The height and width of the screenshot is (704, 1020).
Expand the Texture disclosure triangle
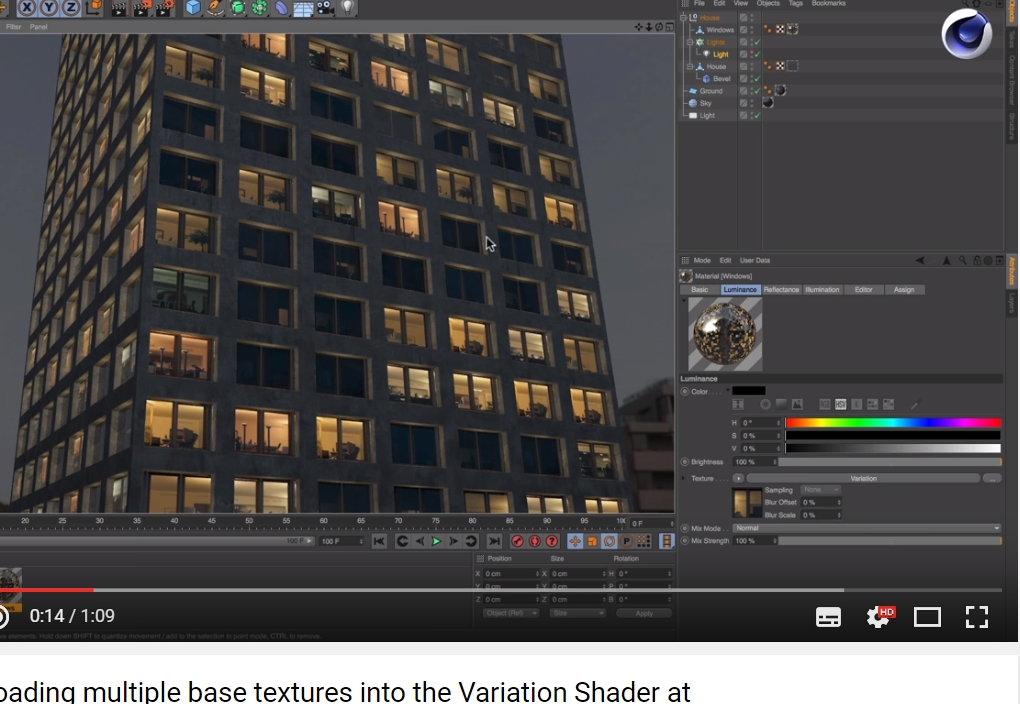pyautogui.click(x=684, y=478)
